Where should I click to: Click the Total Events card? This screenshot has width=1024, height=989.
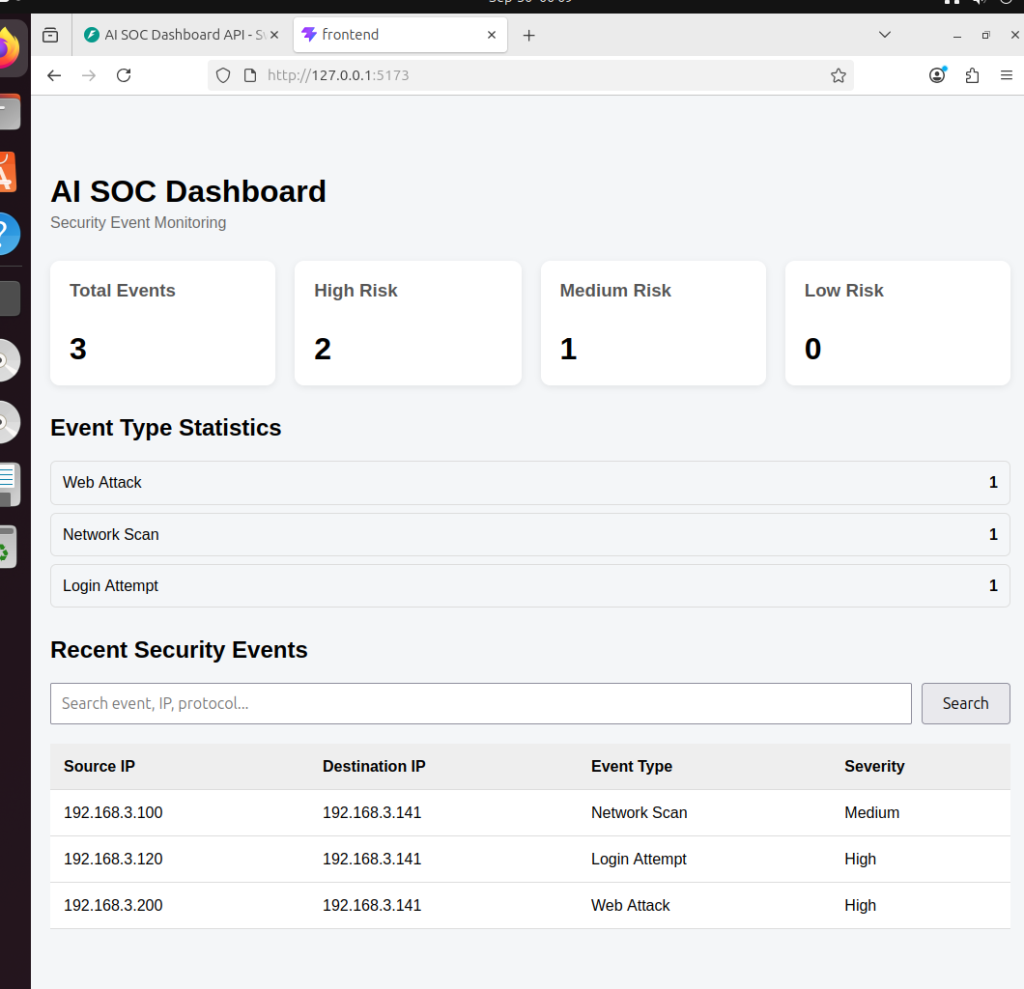point(163,323)
